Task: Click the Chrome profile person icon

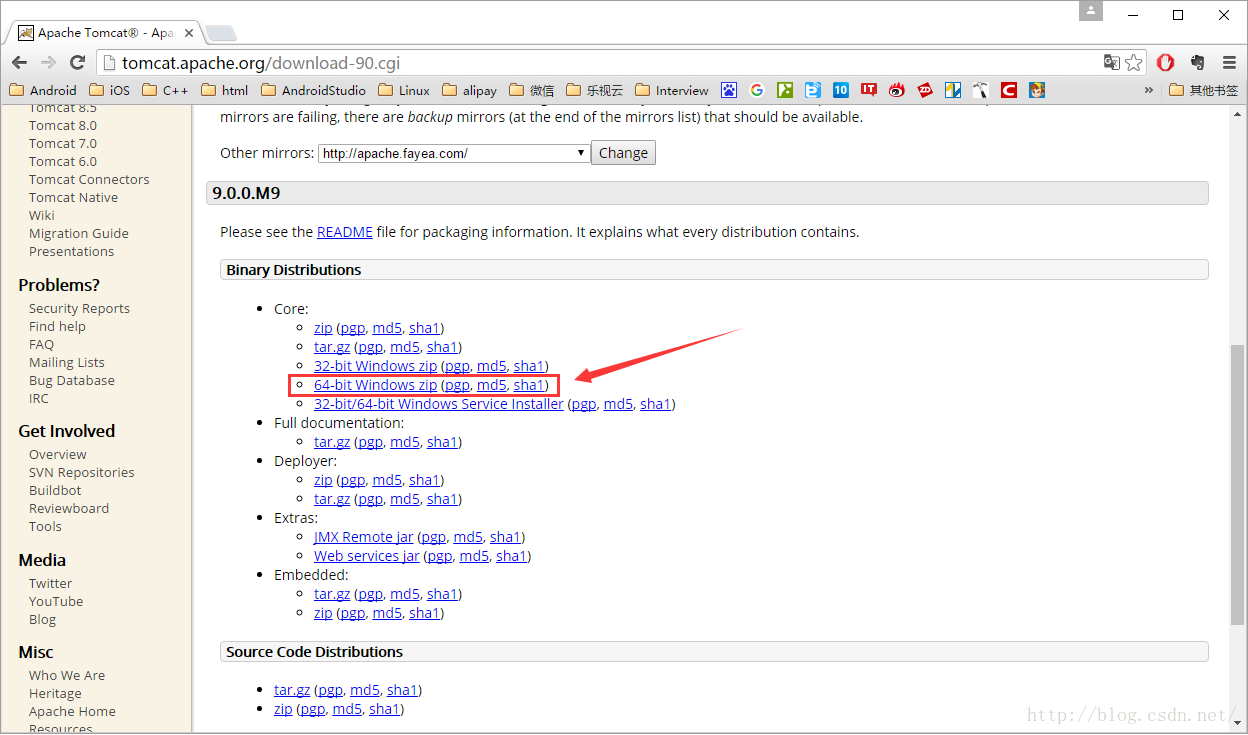Action: 1091,11
